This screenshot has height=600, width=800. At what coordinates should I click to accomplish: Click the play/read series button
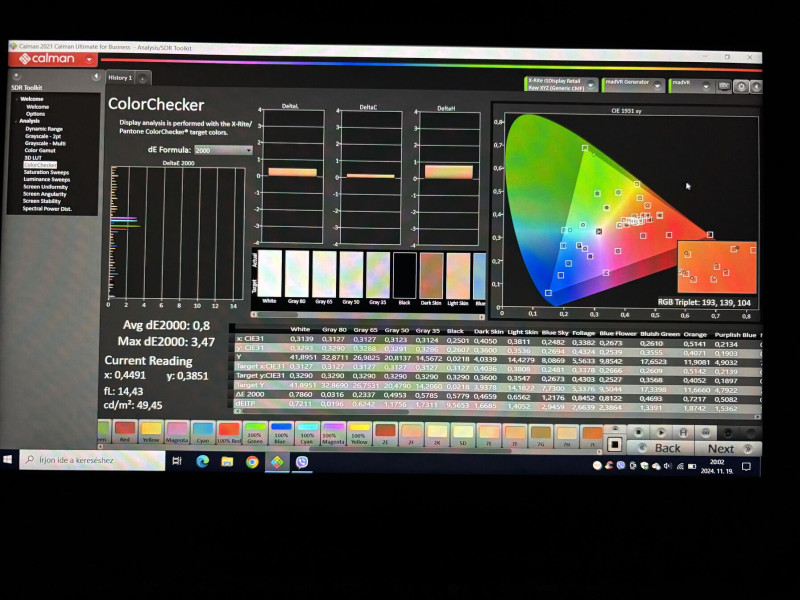pos(661,433)
